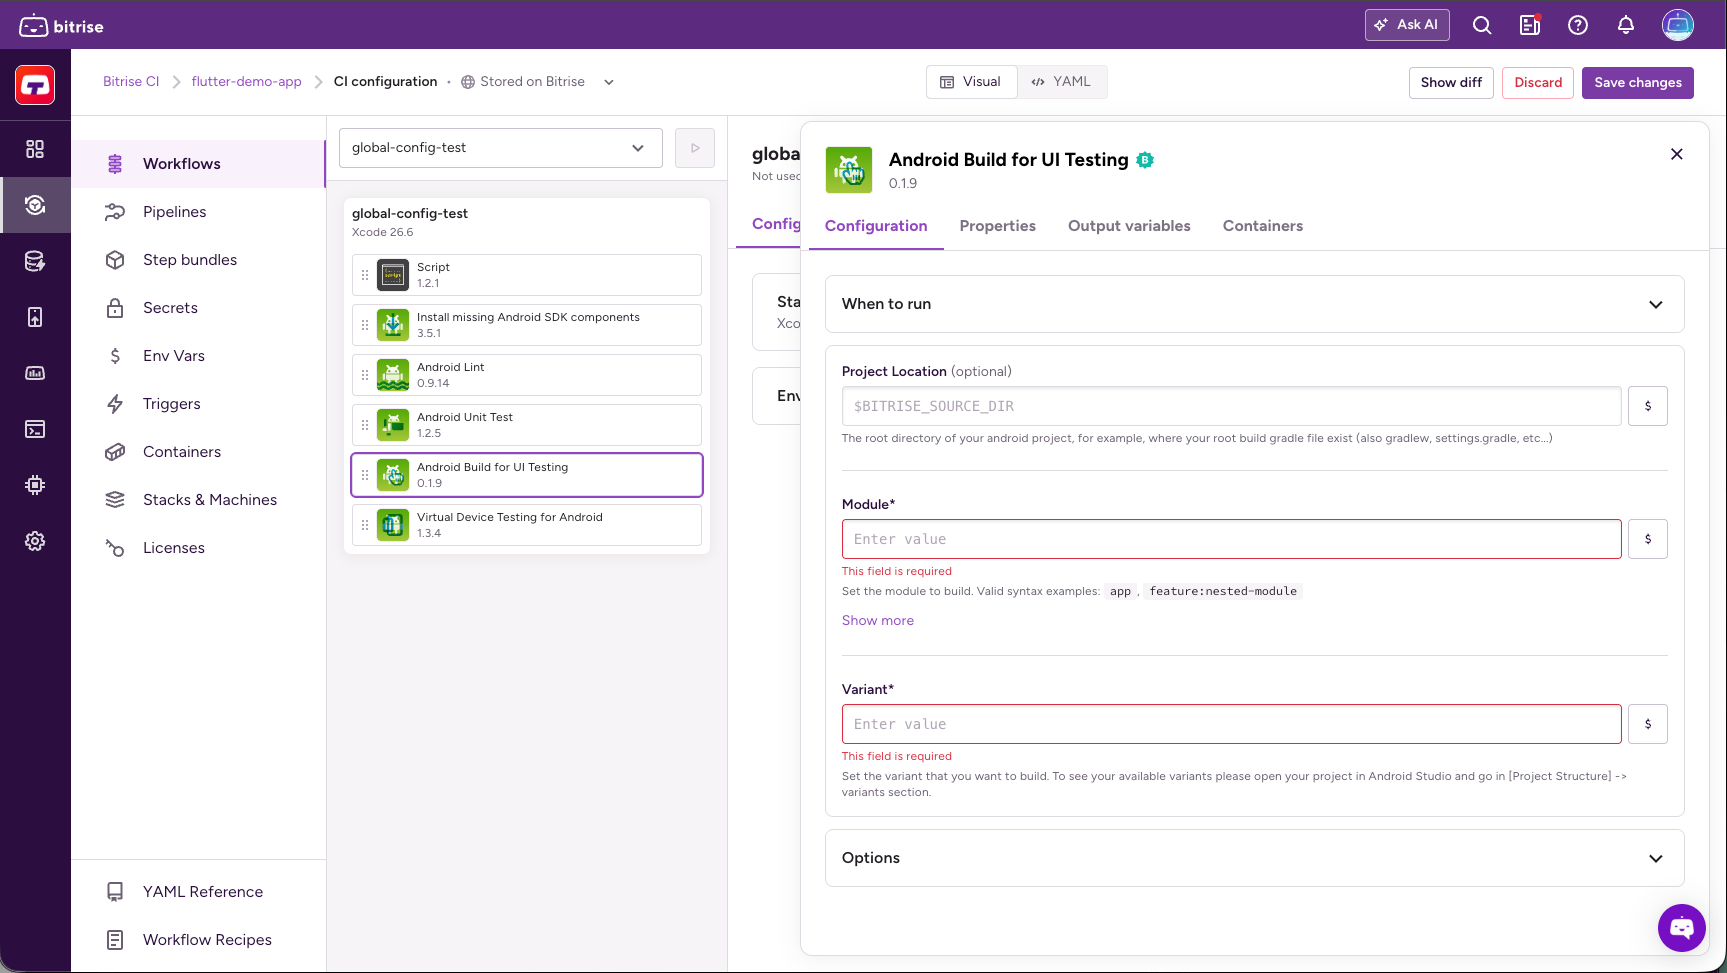1727x973 pixels.
Task: Run the workflow with play button
Action: [695, 148]
